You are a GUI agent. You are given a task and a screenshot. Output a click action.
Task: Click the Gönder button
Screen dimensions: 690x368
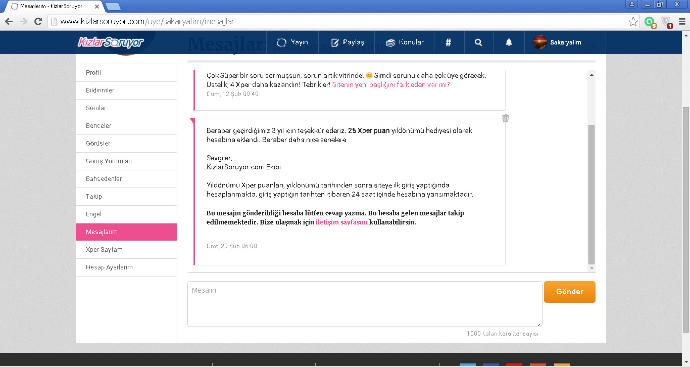[x=569, y=292]
